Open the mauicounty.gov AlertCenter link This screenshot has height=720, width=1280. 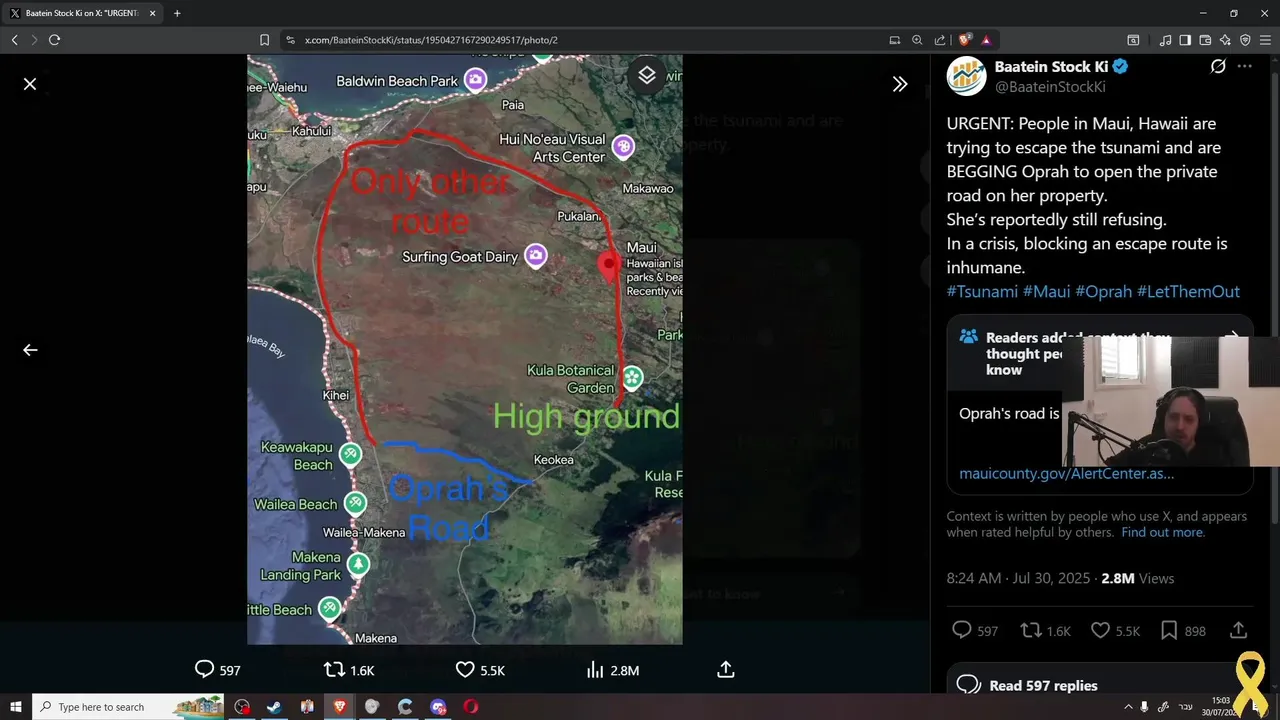click(1066, 474)
